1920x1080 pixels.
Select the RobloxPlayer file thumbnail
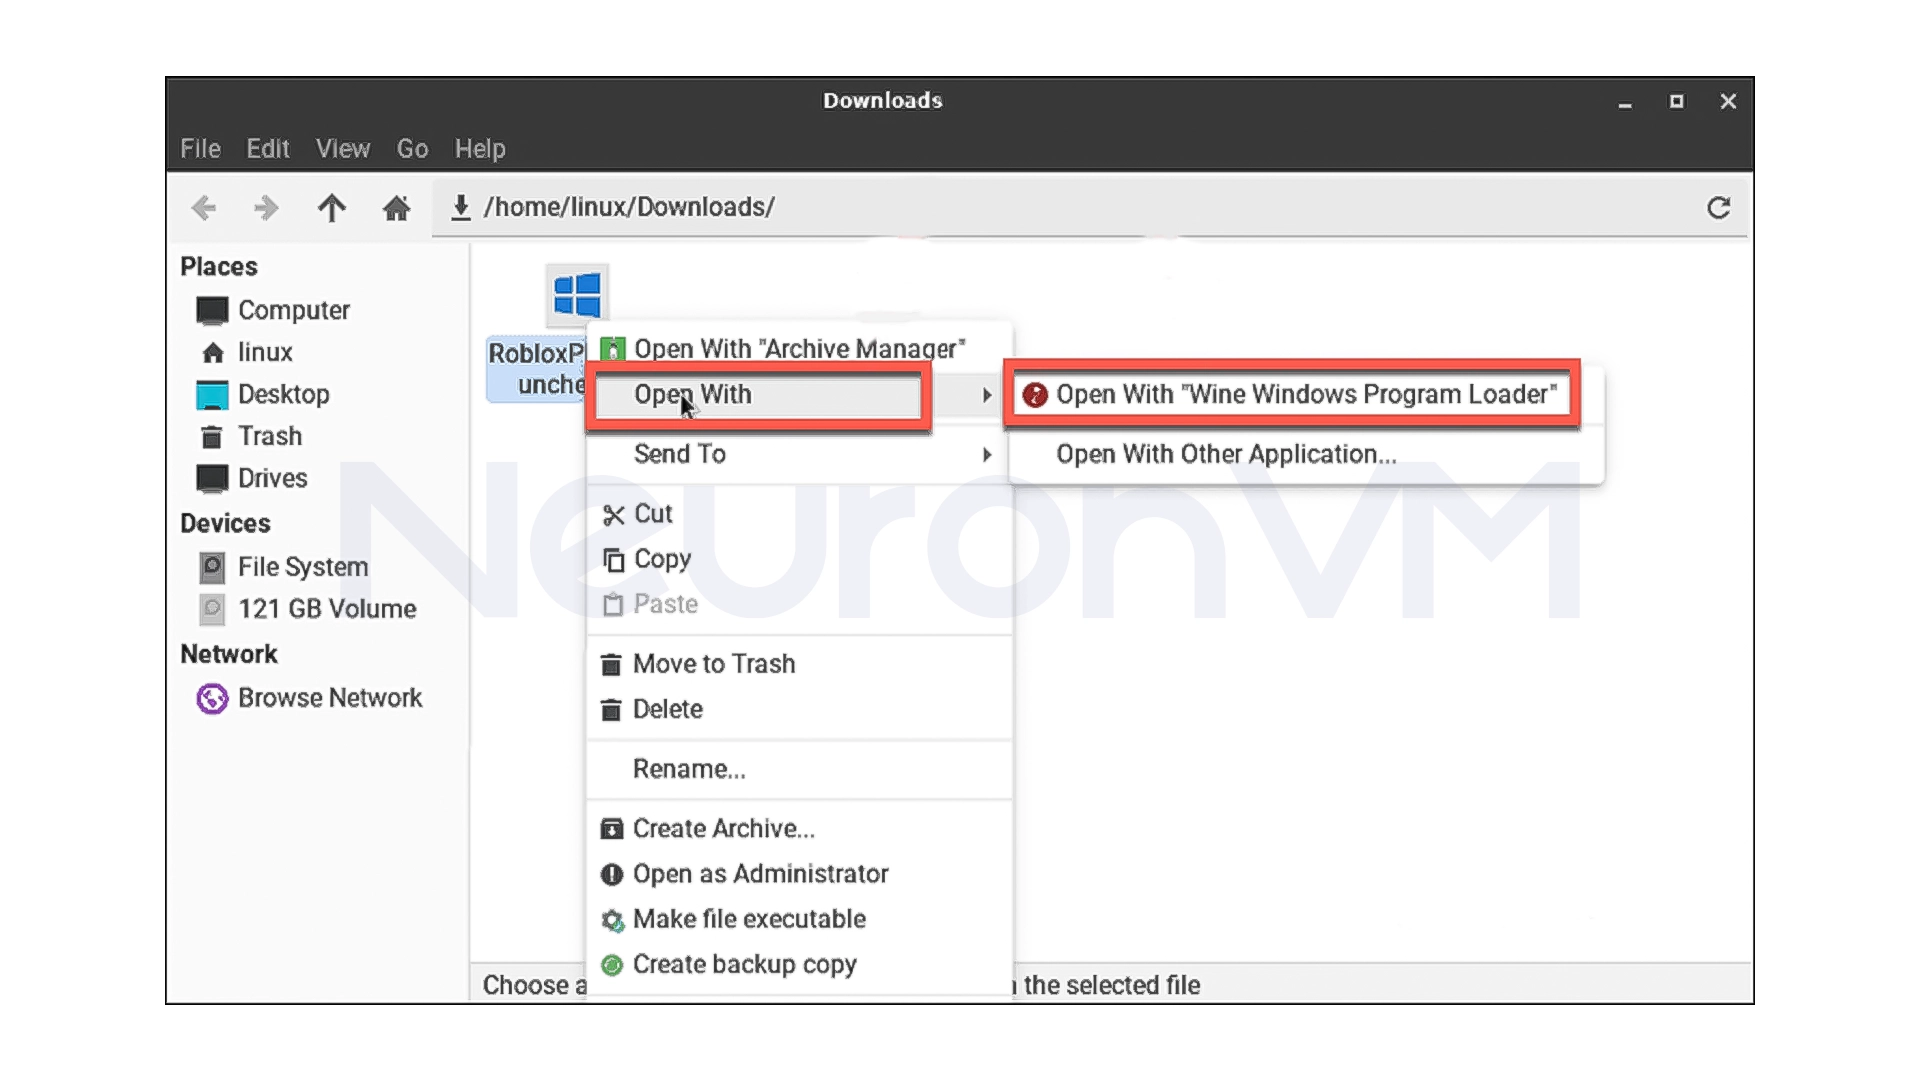(x=577, y=295)
